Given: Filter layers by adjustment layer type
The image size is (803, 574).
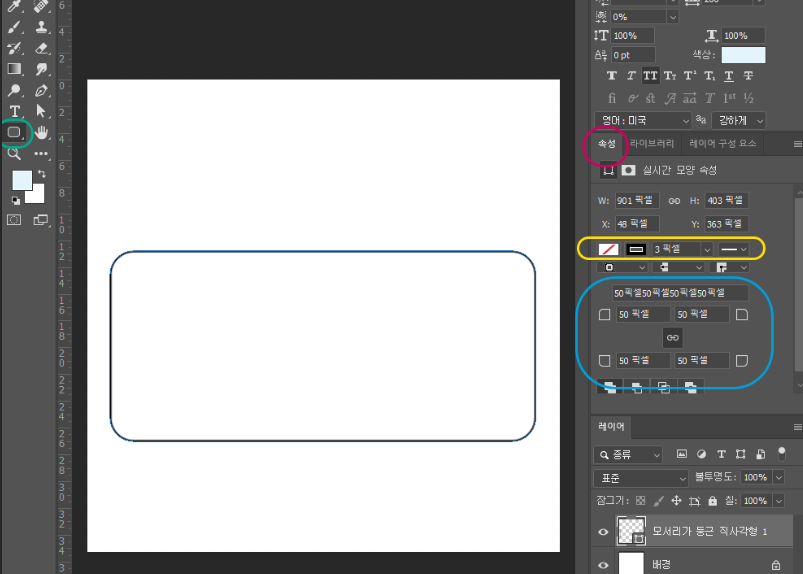Looking at the screenshot, I should pos(702,454).
